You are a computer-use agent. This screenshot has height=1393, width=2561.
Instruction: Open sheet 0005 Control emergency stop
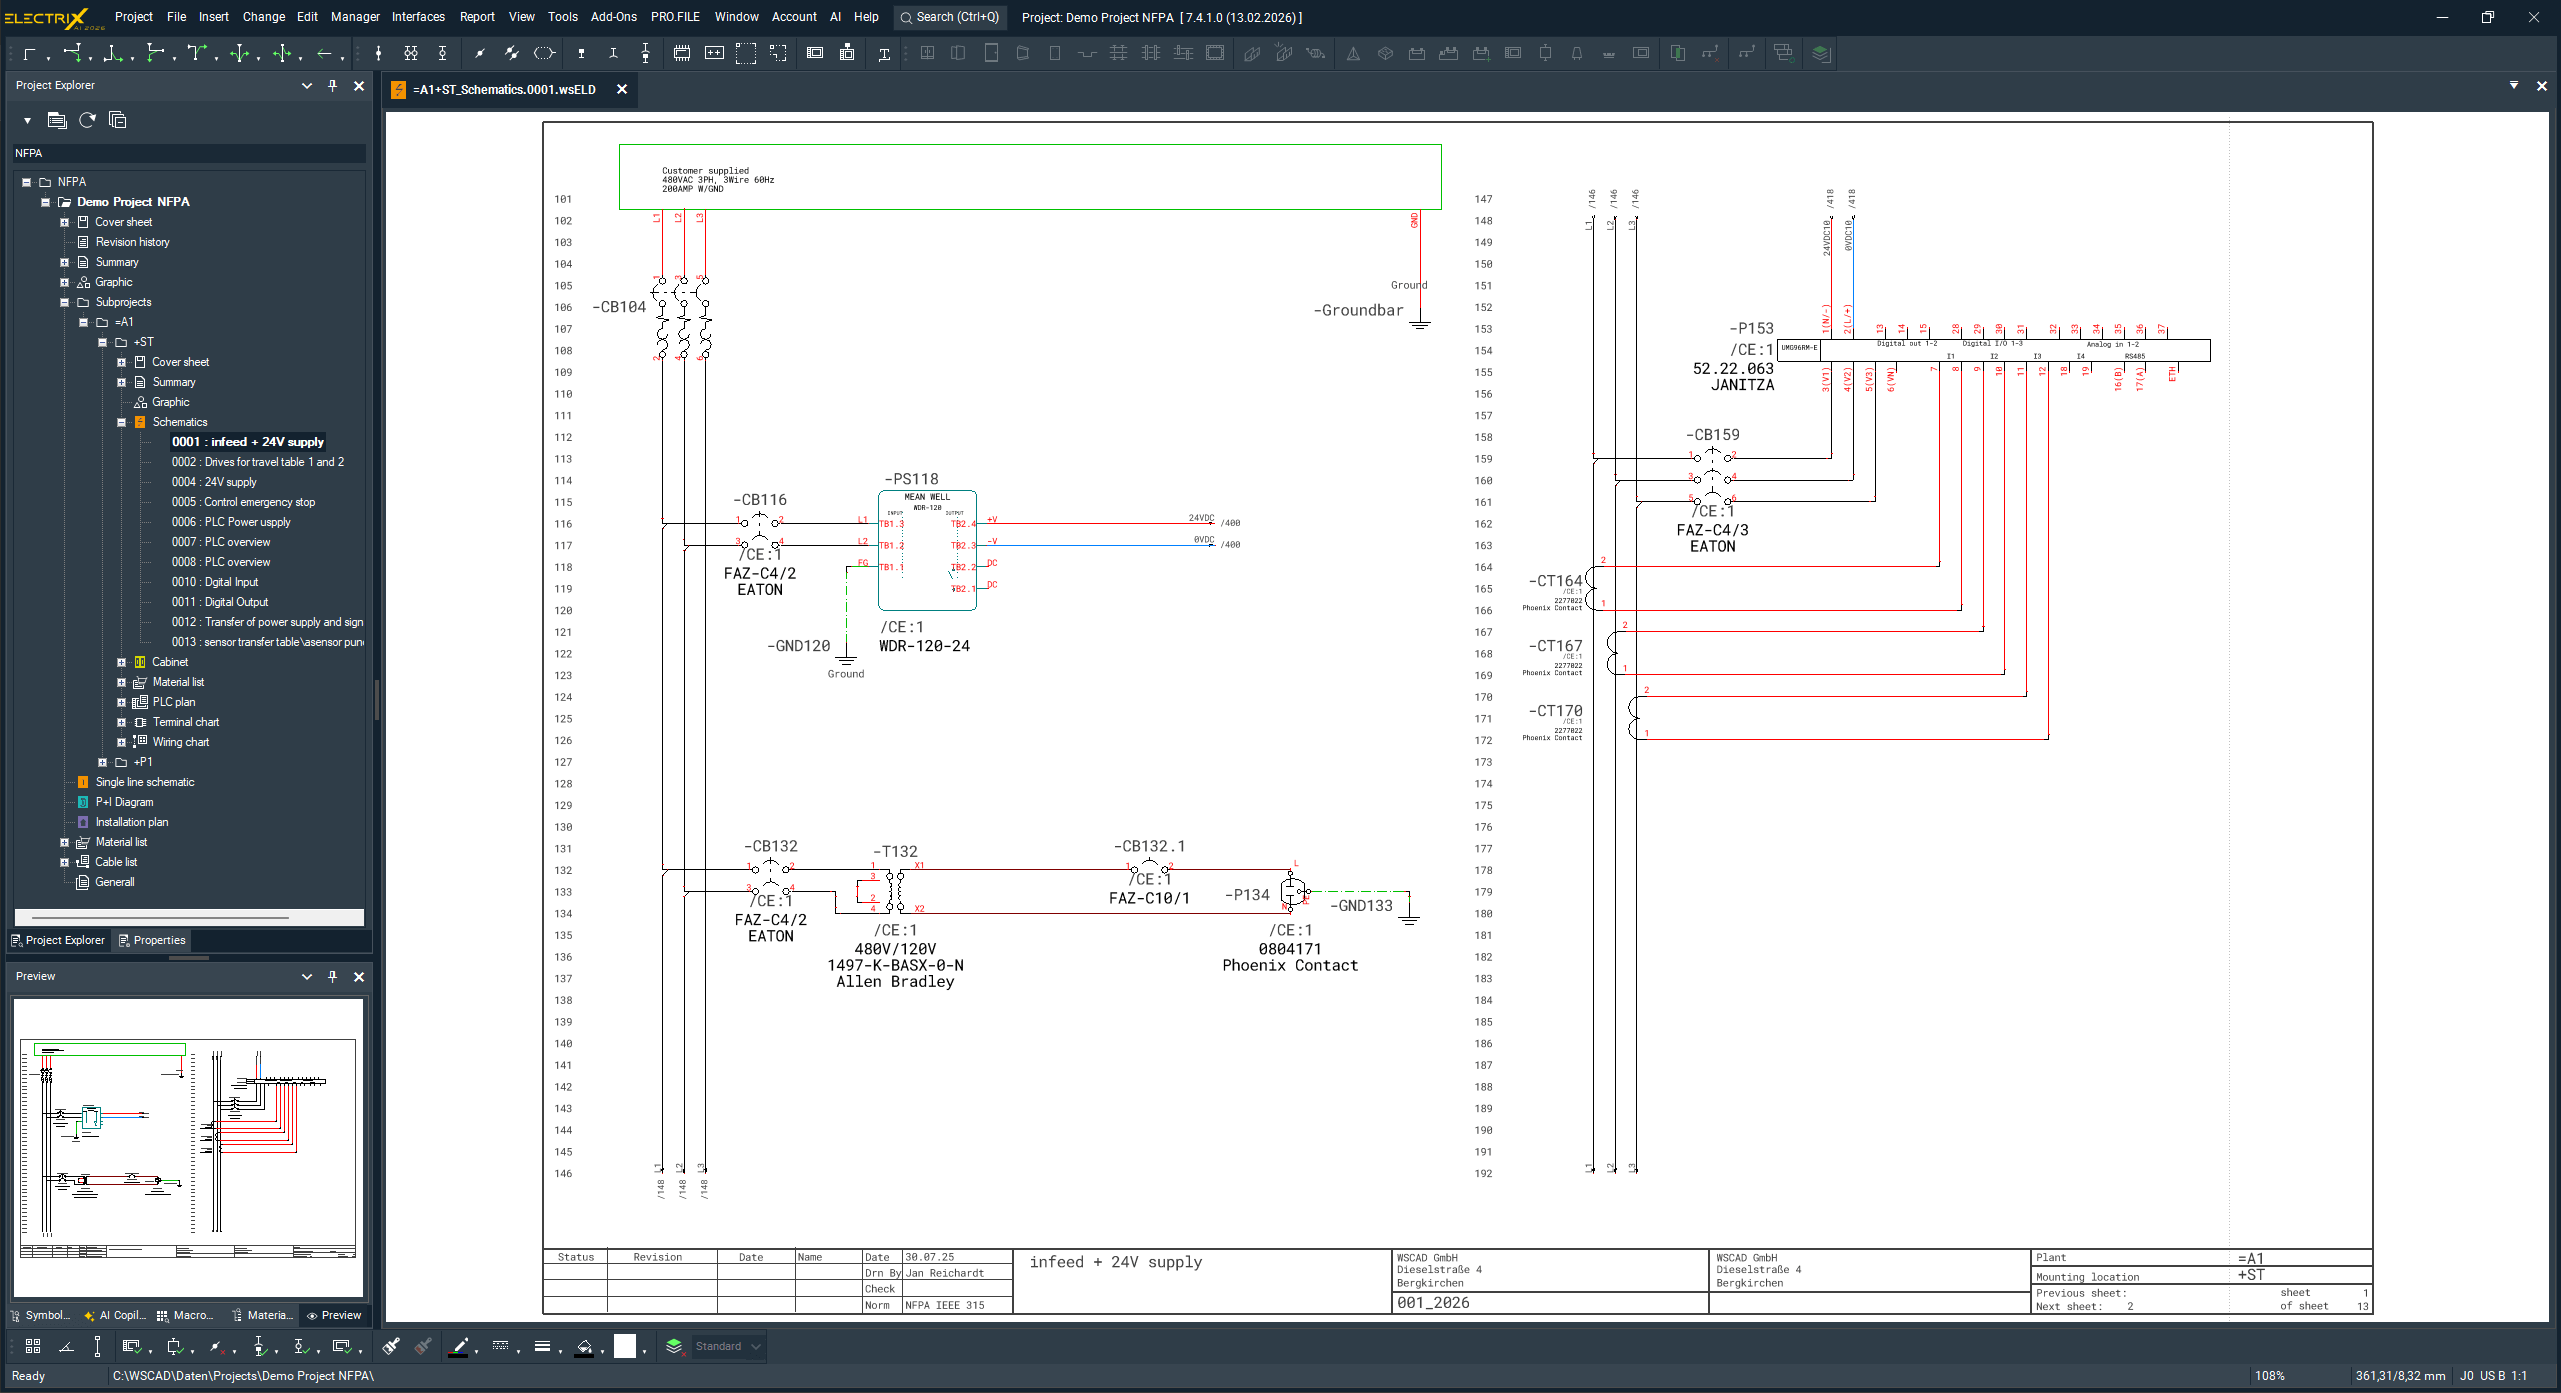pos(243,502)
